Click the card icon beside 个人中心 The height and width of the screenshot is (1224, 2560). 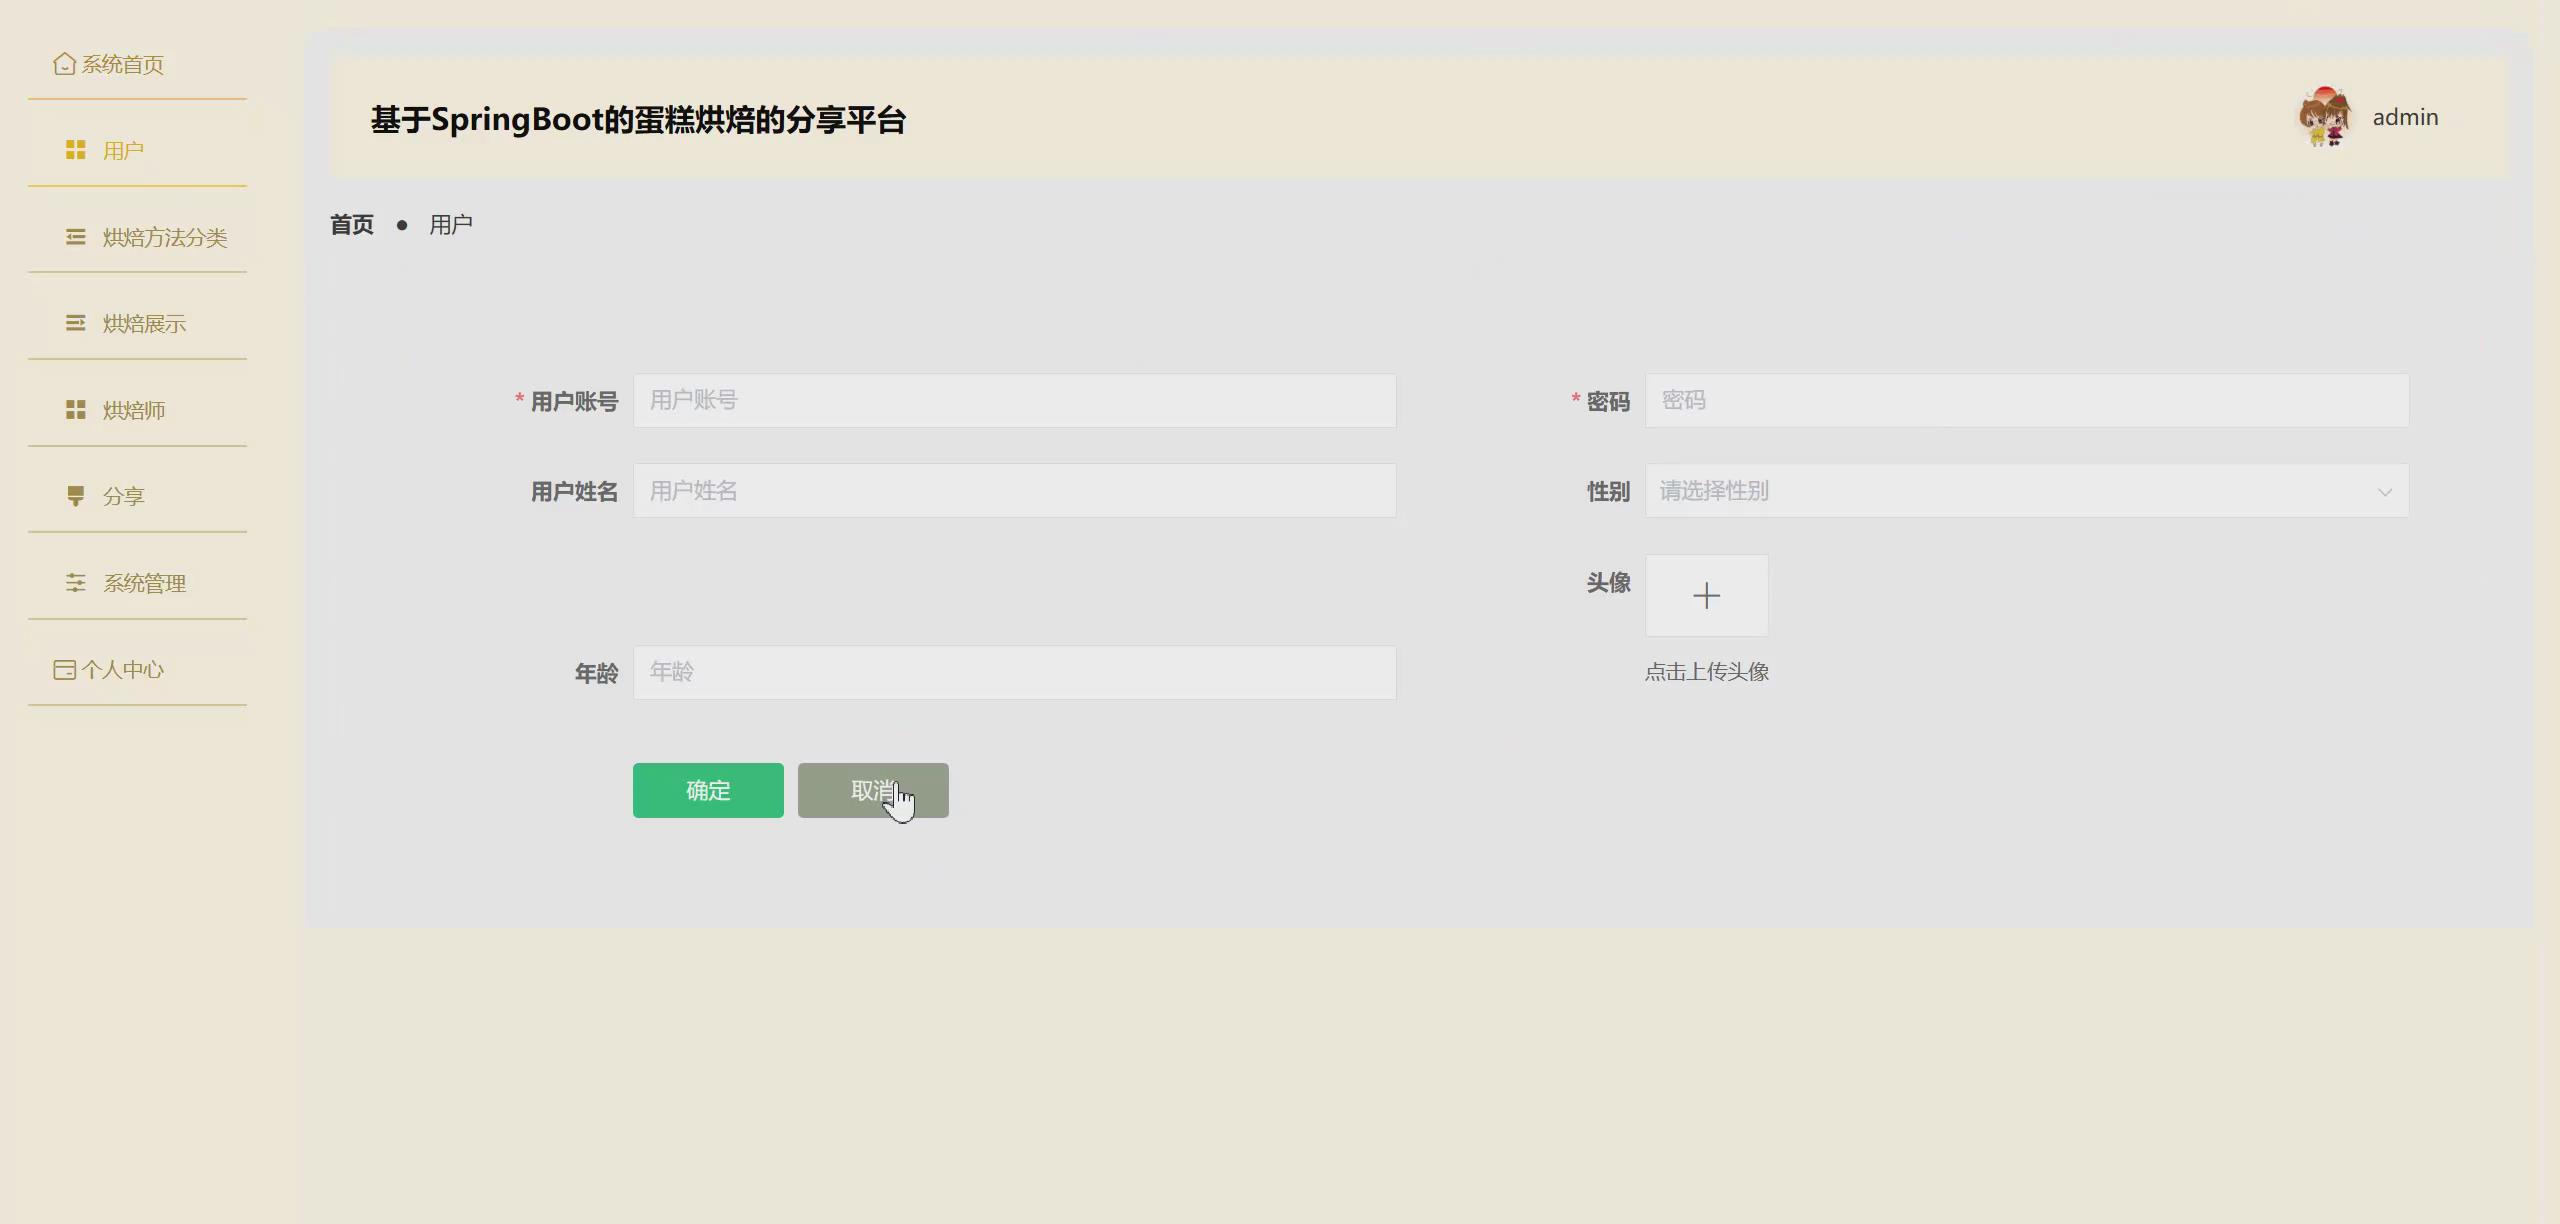(64, 670)
